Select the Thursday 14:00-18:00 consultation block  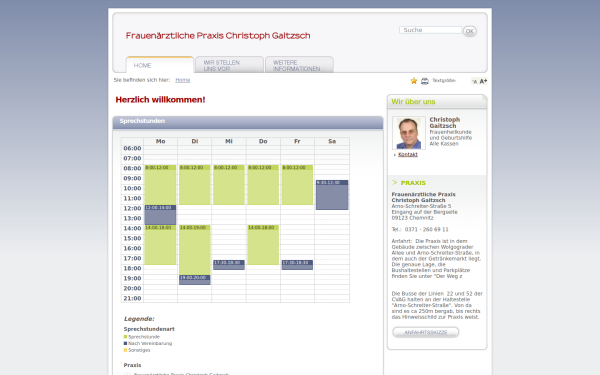click(263, 245)
